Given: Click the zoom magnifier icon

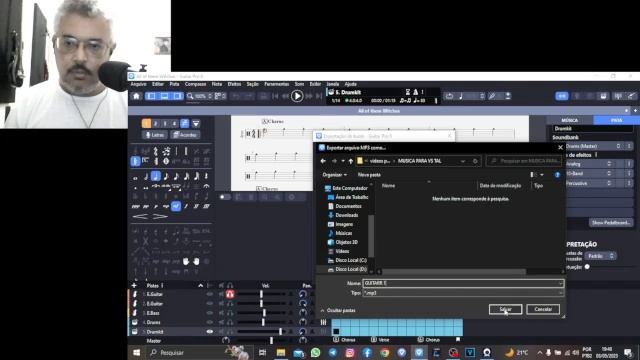Looking at the screenshot, I should [190, 96].
